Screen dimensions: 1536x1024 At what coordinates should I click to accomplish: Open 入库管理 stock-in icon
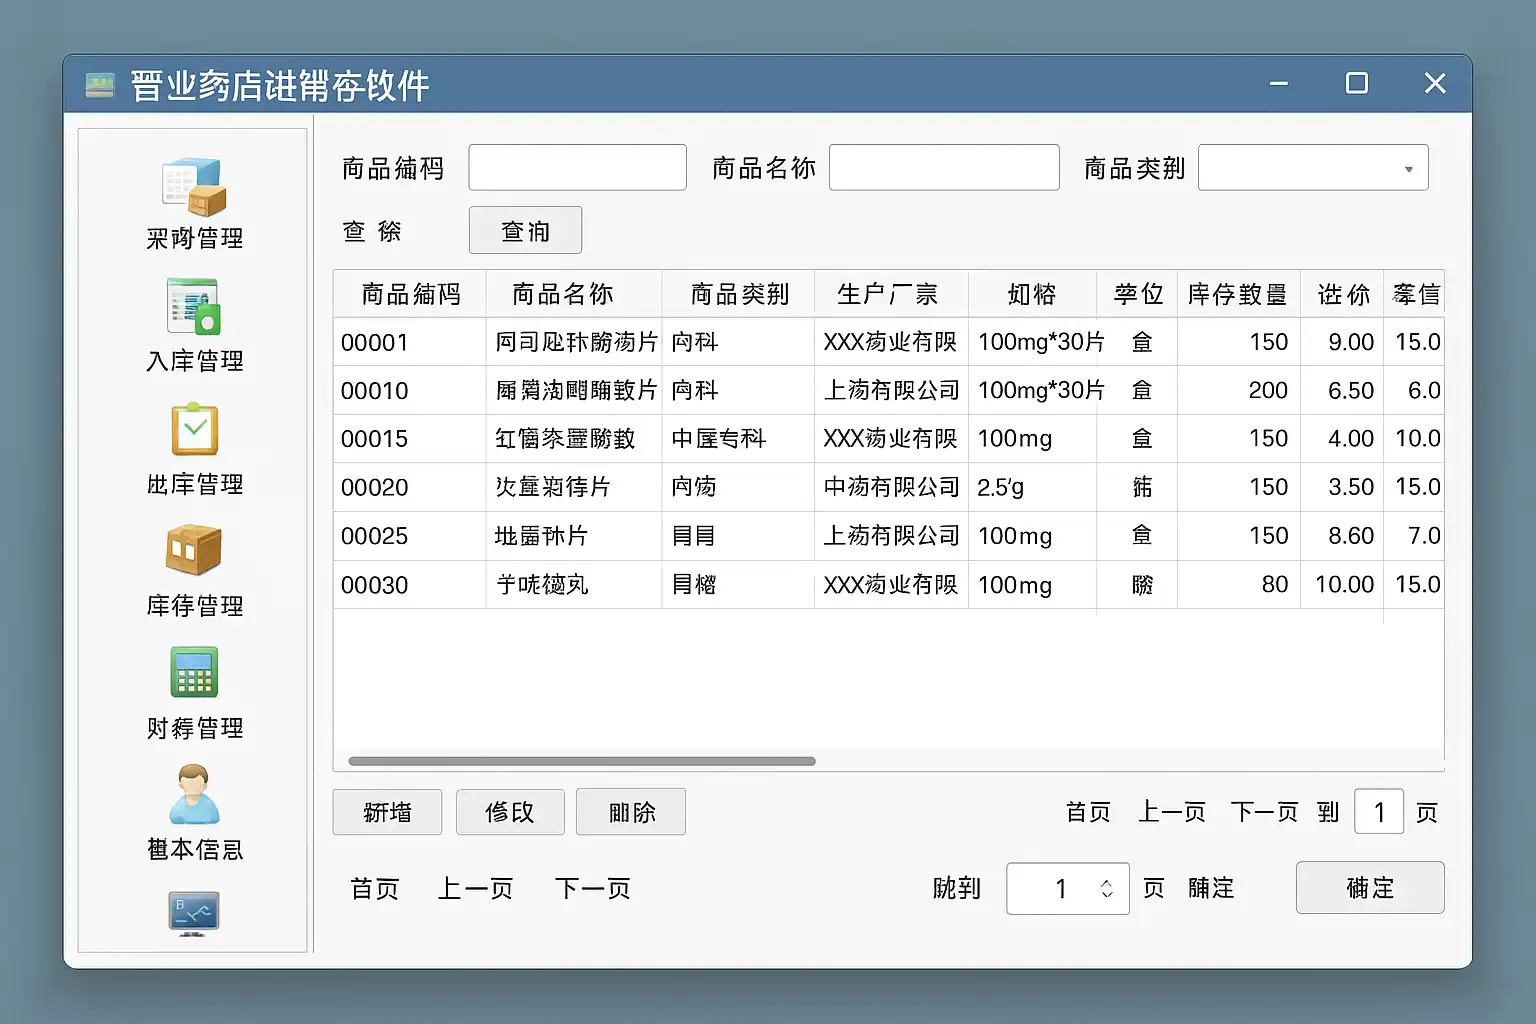click(194, 307)
